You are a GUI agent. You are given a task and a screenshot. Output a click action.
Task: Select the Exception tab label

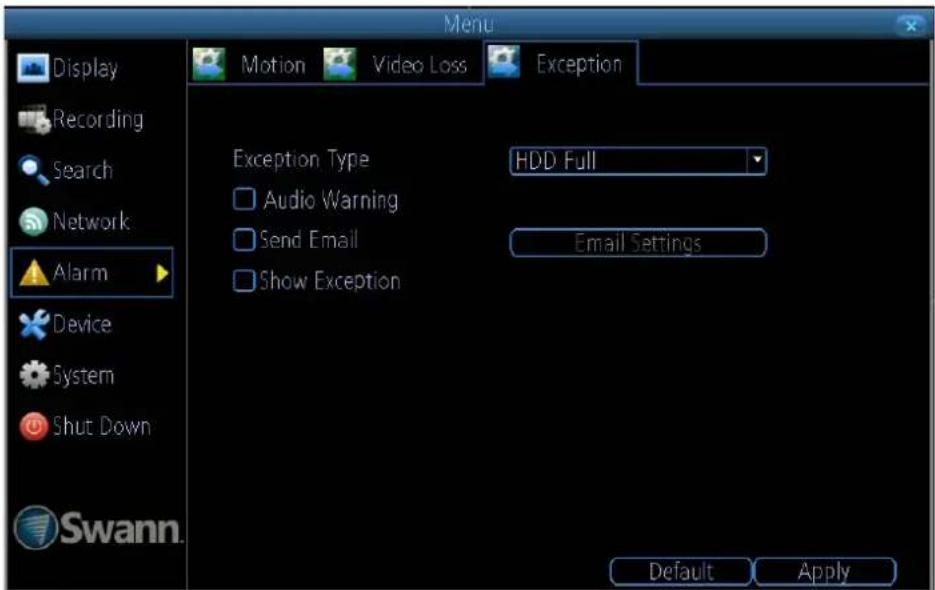(579, 64)
